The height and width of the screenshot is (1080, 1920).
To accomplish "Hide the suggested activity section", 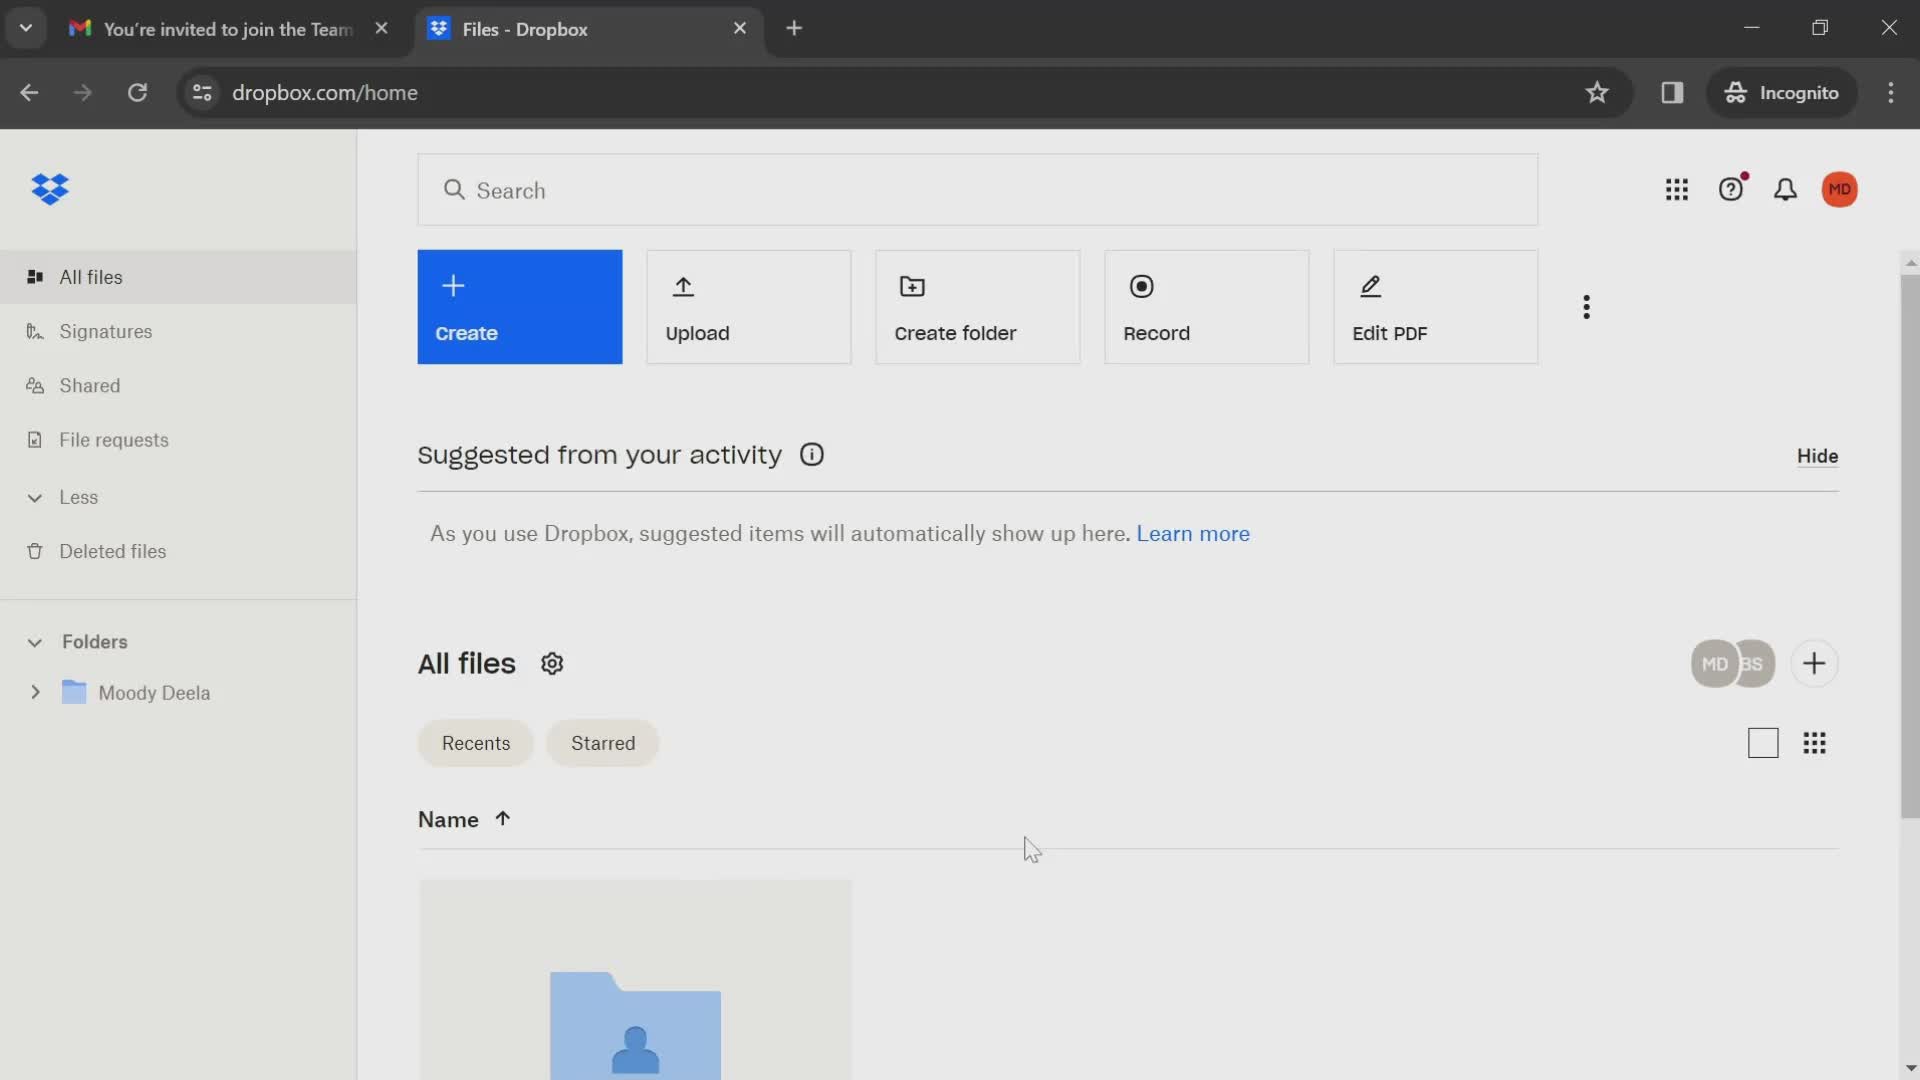I will 1817,456.
